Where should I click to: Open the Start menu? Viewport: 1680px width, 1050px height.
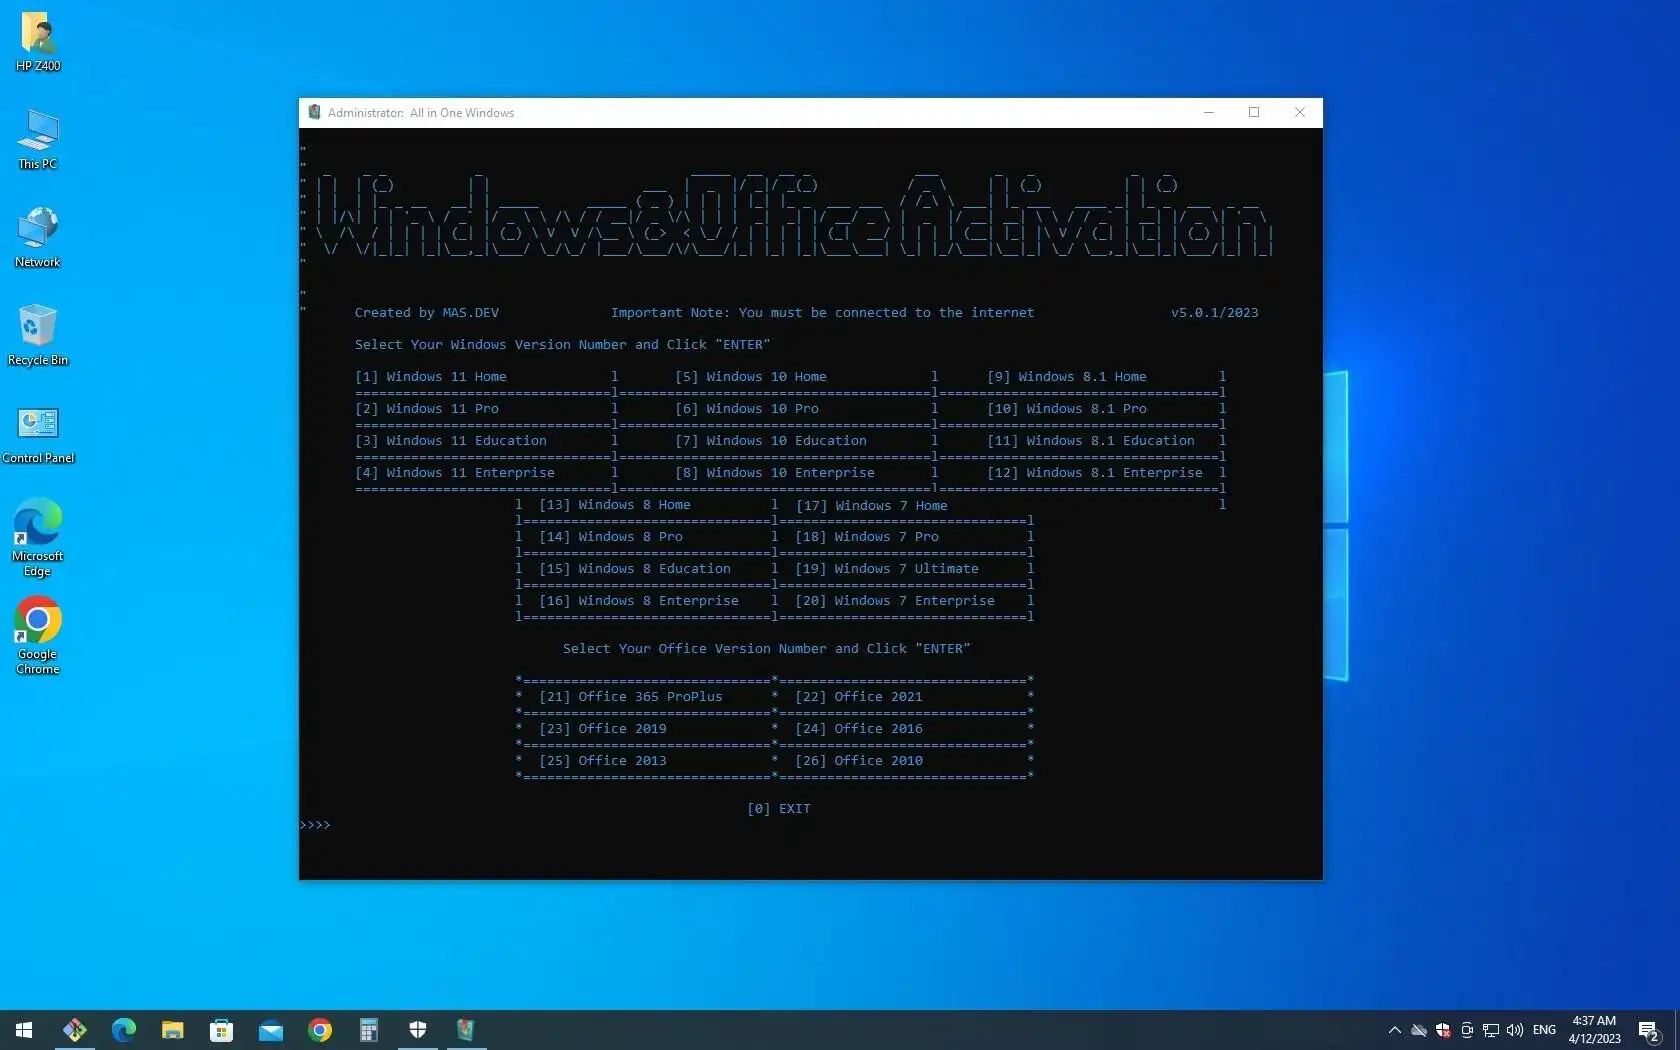tap(23, 1030)
